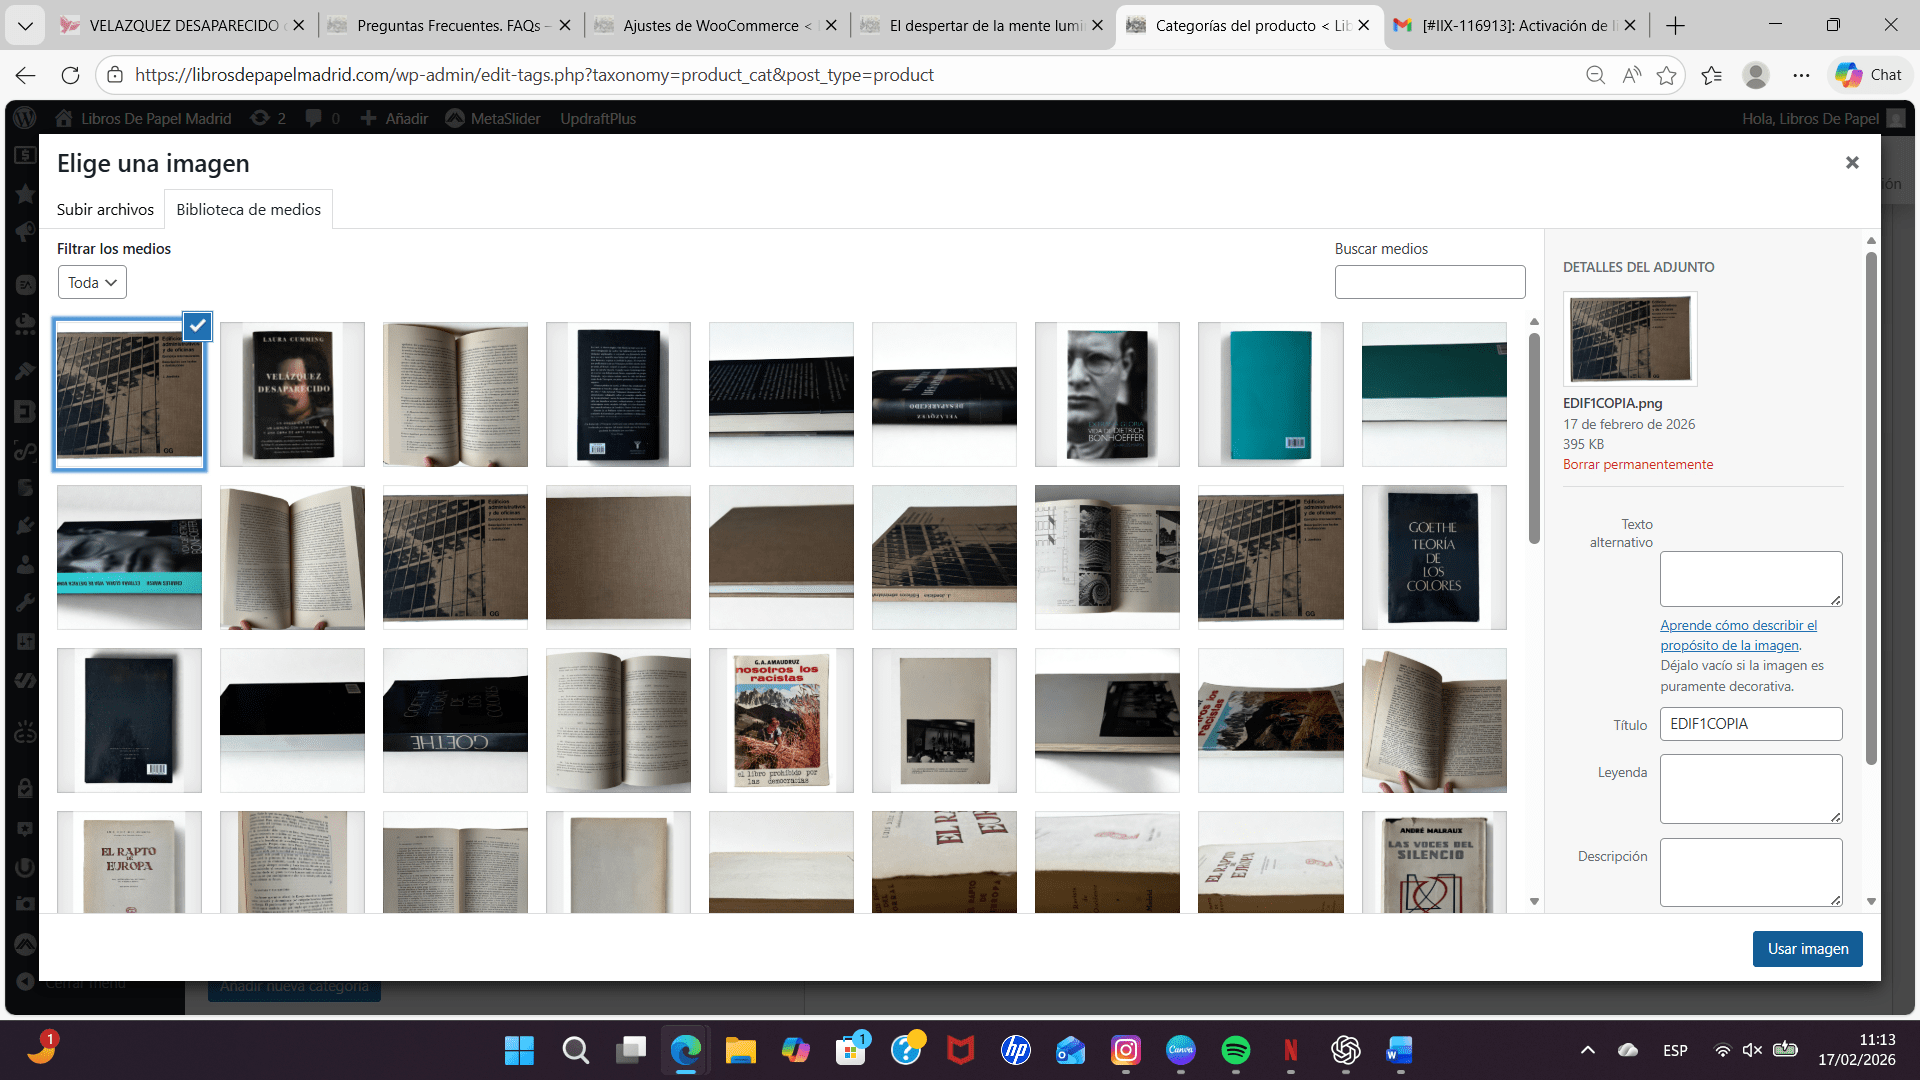Screen dimensions: 1920x1080
Task: Close the image chooser dialog
Action: (x=1851, y=162)
